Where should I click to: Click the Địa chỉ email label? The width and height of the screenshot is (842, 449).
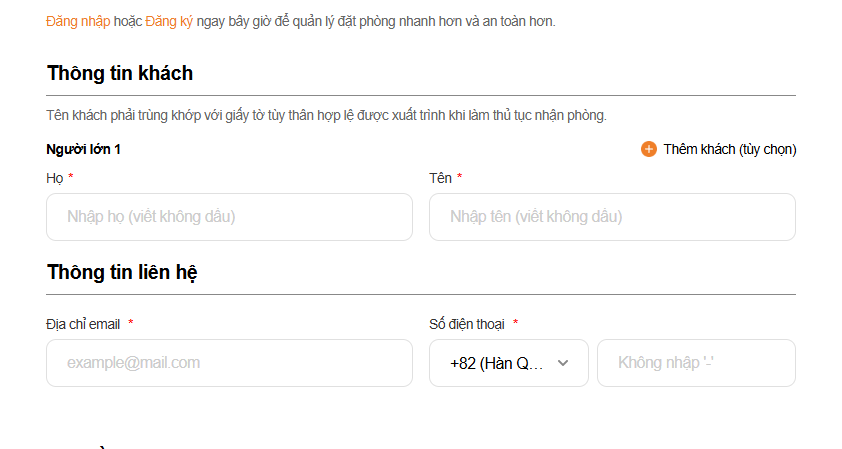click(x=83, y=324)
